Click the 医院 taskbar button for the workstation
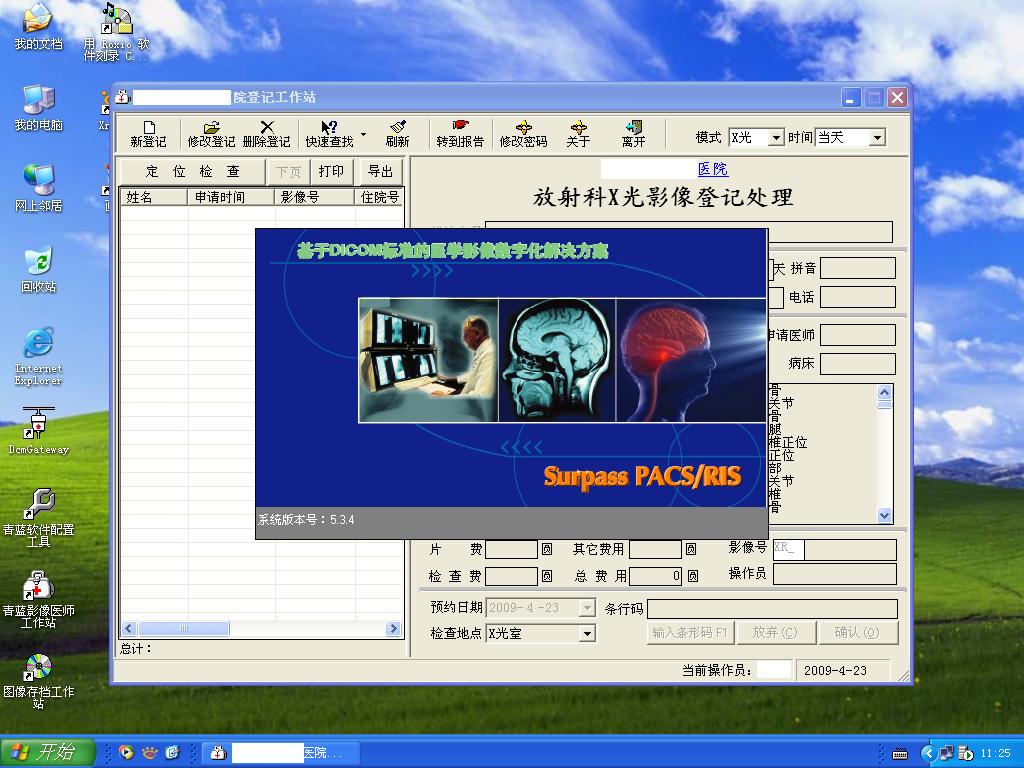The width and height of the screenshot is (1024, 768). point(281,753)
